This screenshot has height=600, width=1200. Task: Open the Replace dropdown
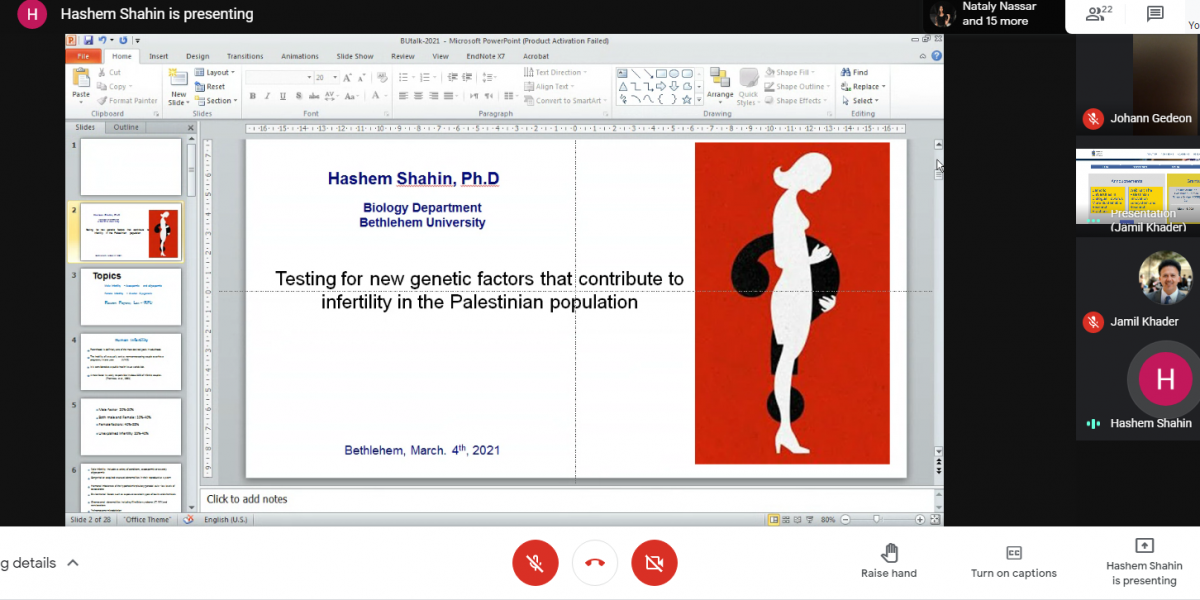point(864,87)
